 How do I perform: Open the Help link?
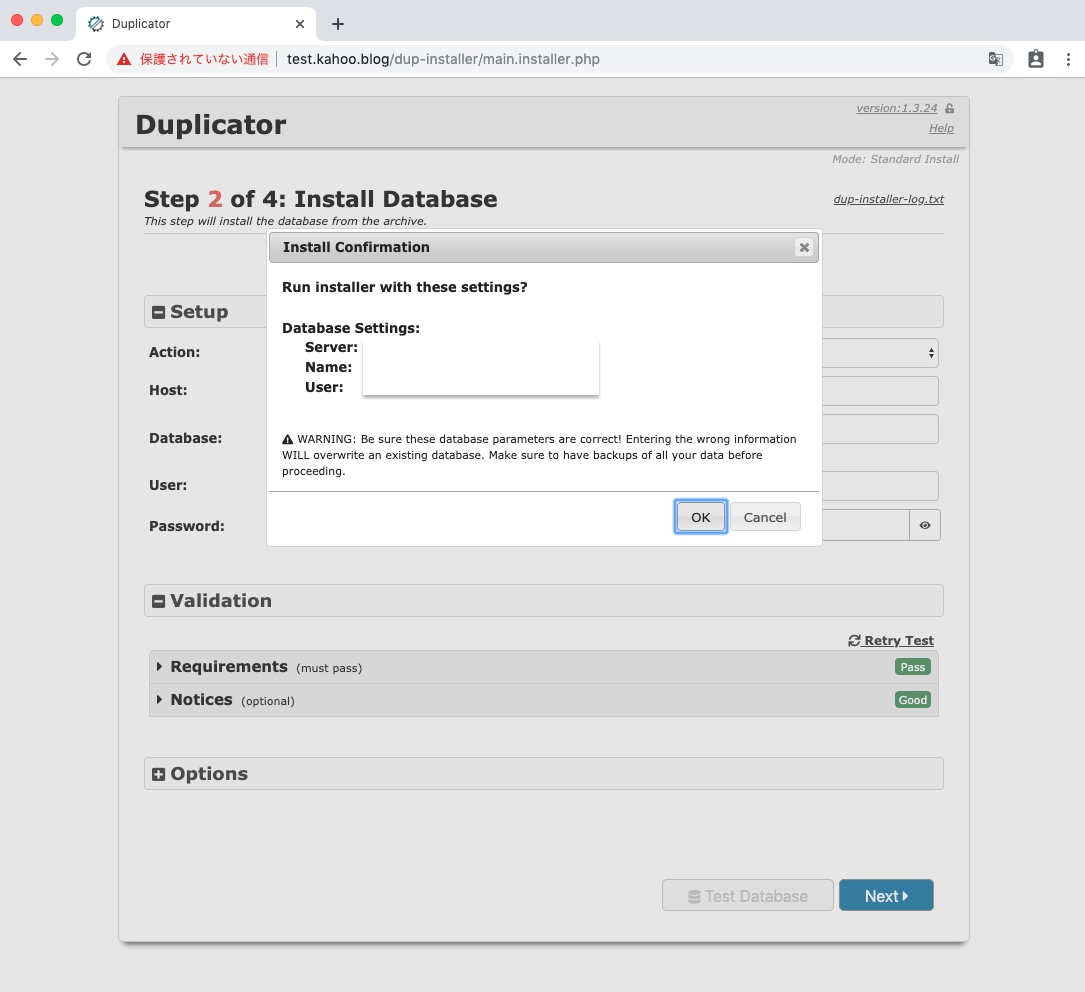(x=941, y=128)
